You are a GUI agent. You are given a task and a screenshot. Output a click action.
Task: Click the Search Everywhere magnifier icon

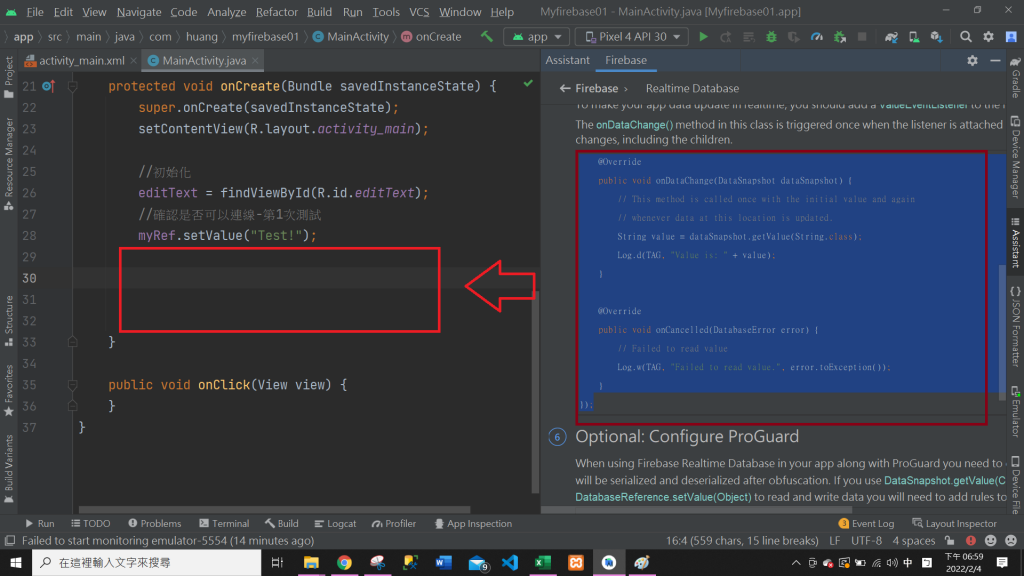pyautogui.click(x=965, y=37)
